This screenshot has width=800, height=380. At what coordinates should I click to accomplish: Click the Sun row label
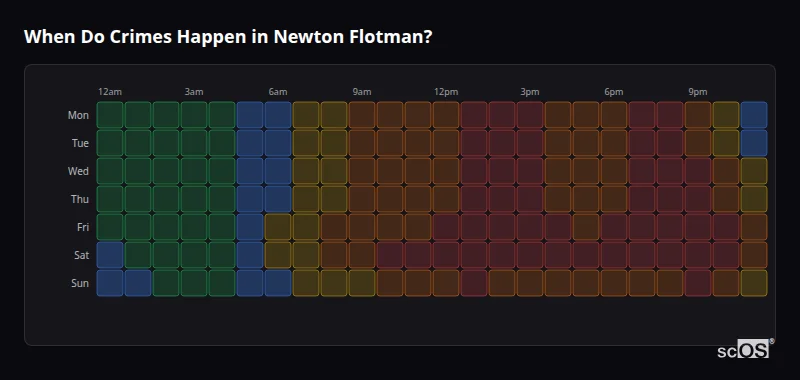click(x=80, y=284)
